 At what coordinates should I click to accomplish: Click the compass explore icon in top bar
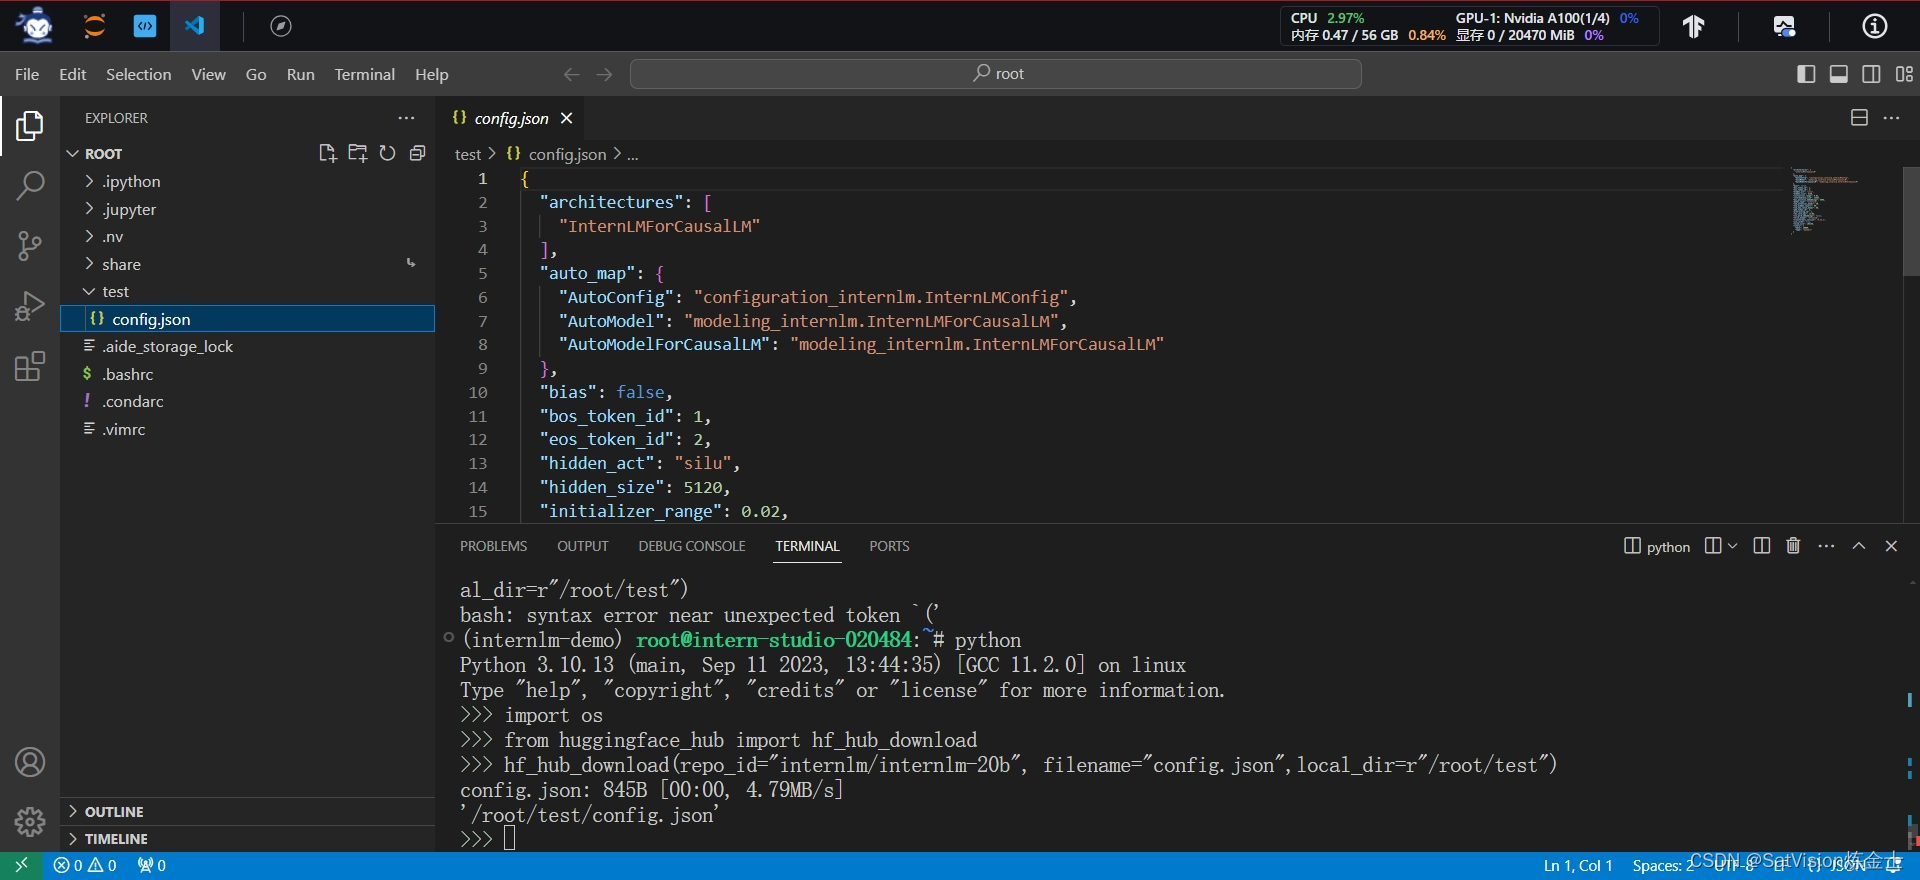click(281, 26)
